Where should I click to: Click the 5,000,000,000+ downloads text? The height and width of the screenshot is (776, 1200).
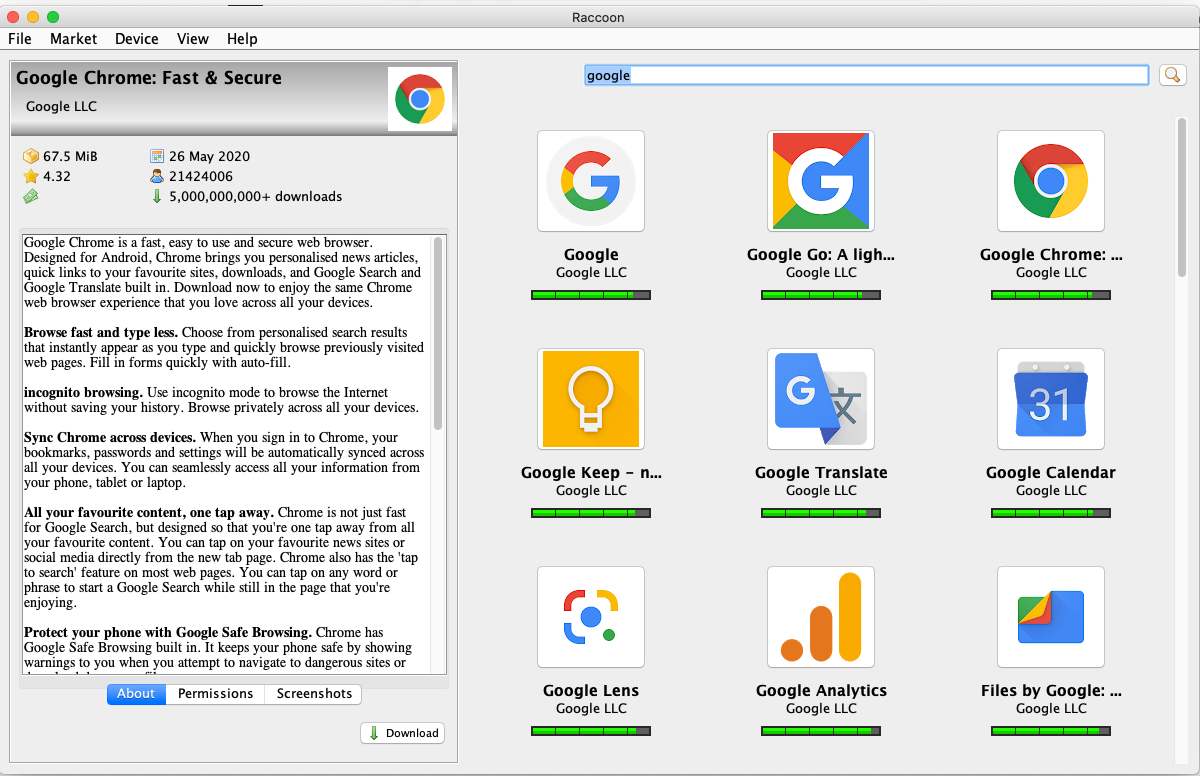tap(256, 196)
